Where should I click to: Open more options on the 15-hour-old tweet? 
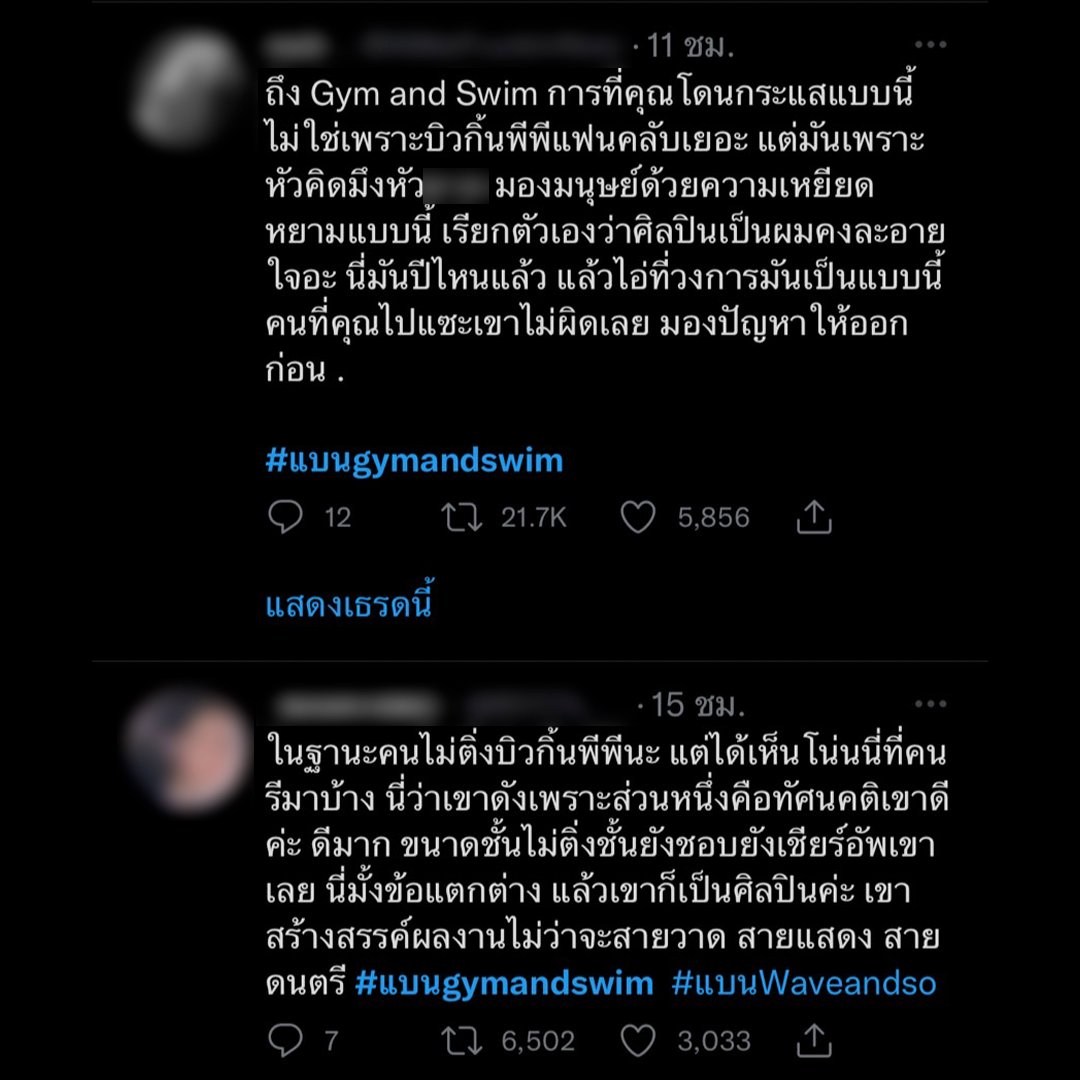tap(931, 704)
